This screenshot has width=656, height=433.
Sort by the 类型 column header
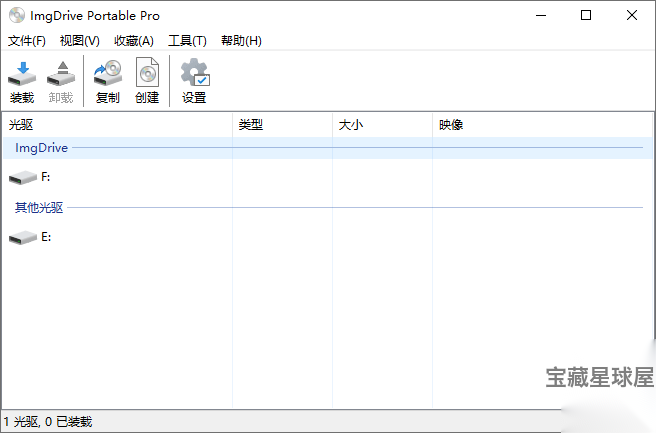282,125
